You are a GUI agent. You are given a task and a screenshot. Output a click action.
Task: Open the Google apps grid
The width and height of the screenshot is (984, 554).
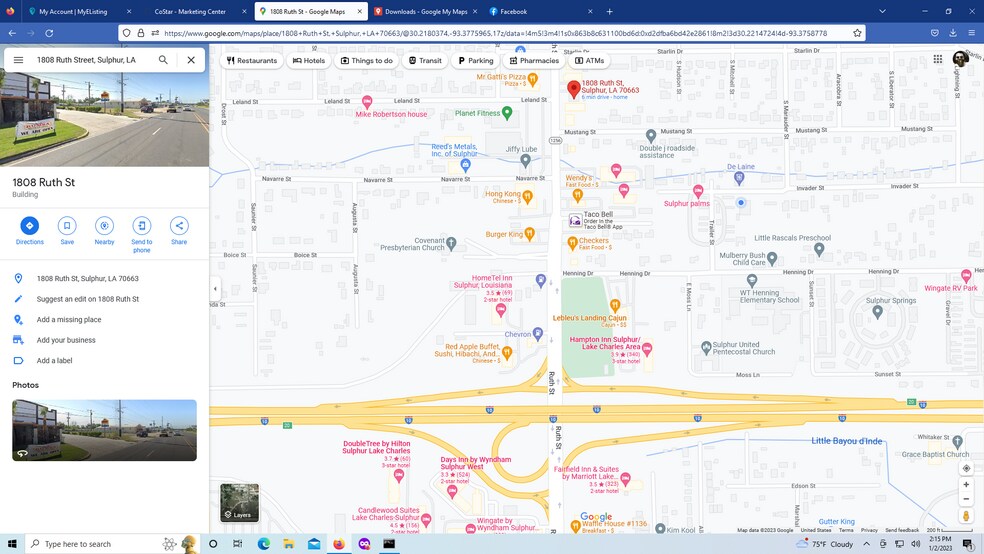[937, 59]
